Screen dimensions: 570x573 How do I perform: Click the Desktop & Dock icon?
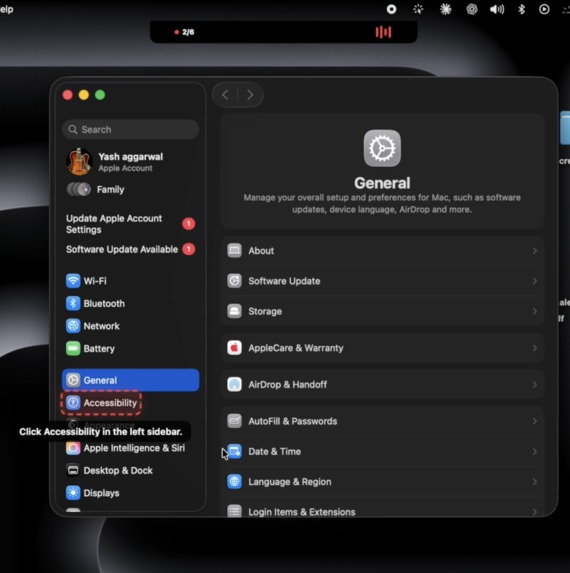73,470
